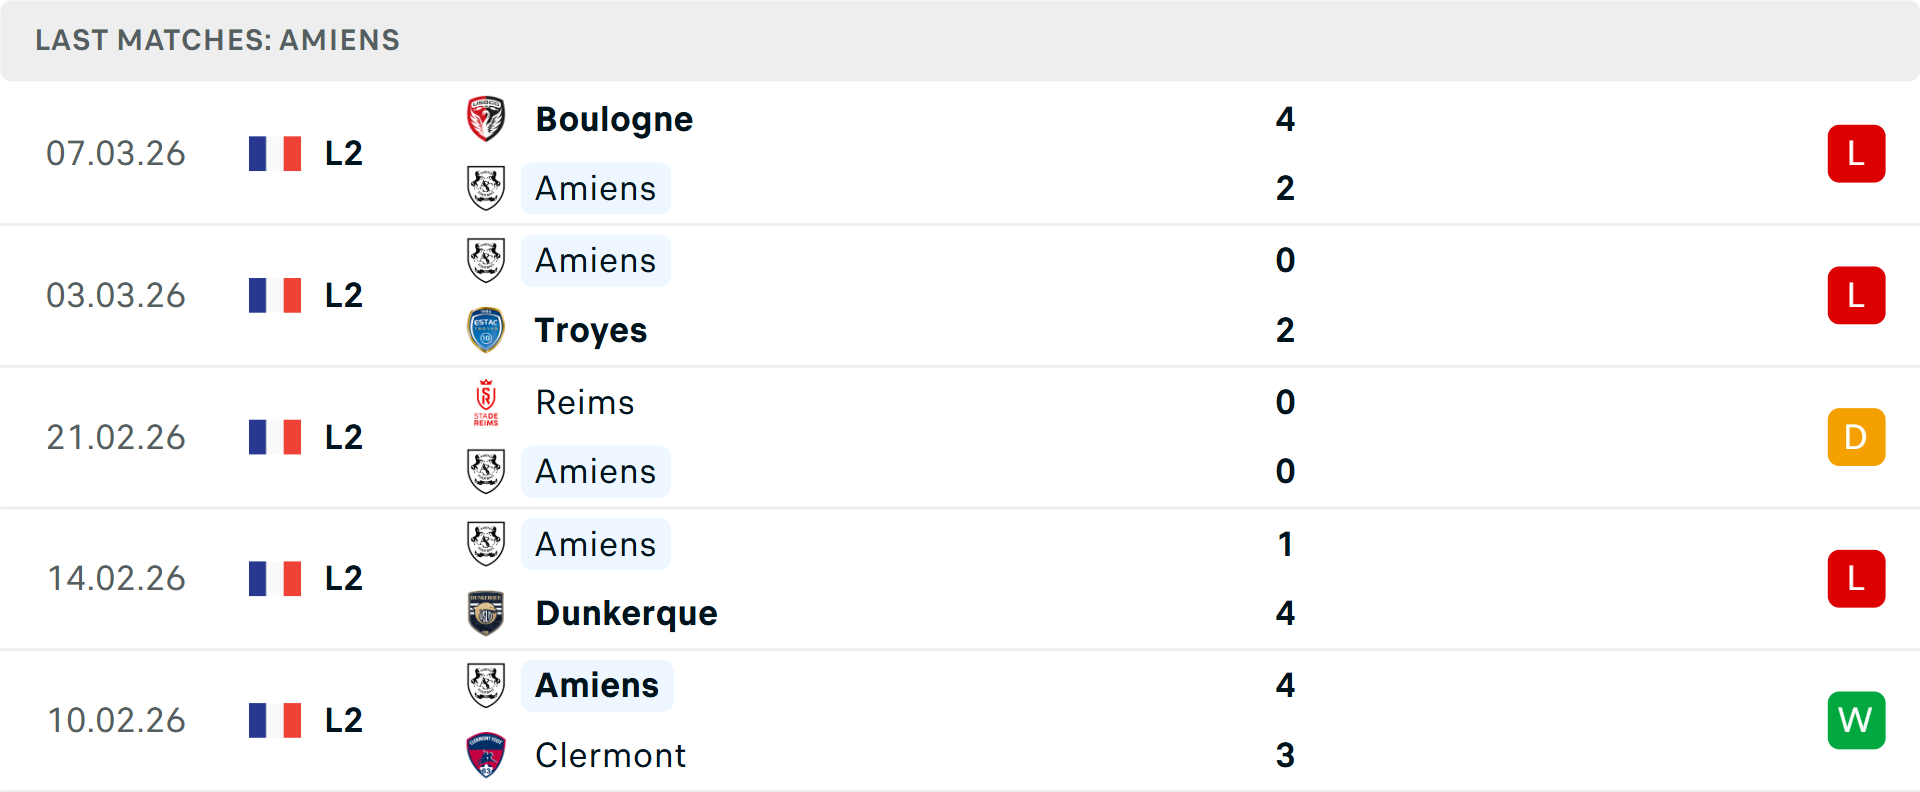Open the Clermont team link
Image resolution: width=1920 pixels, height=792 pixels.
click(x=610, y=755)
